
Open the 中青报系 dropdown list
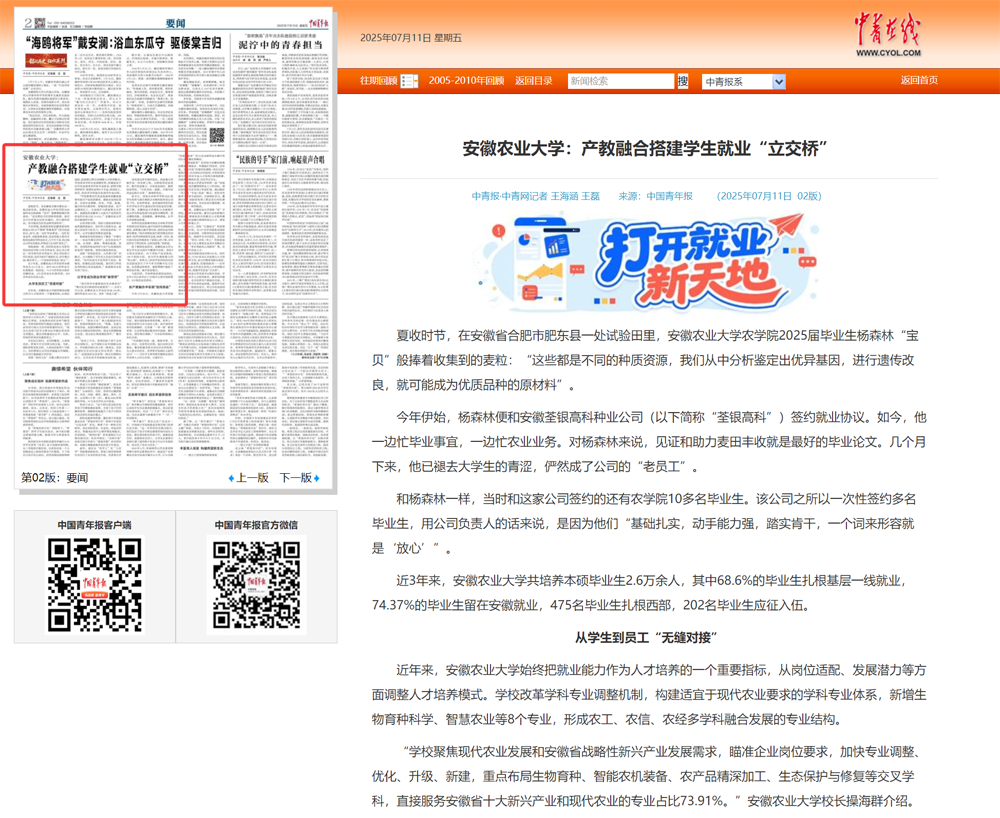[743, 81]
